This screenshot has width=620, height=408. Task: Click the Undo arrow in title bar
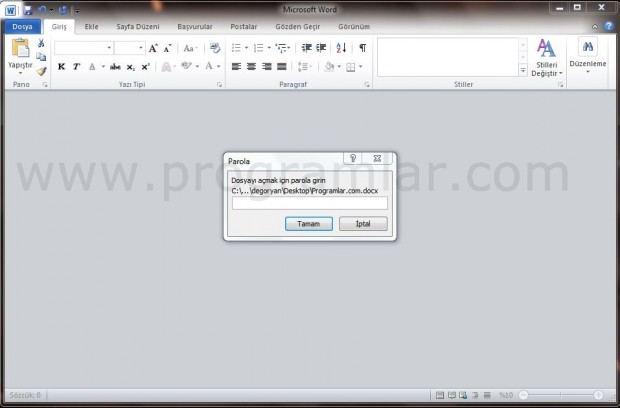point(42,10)
